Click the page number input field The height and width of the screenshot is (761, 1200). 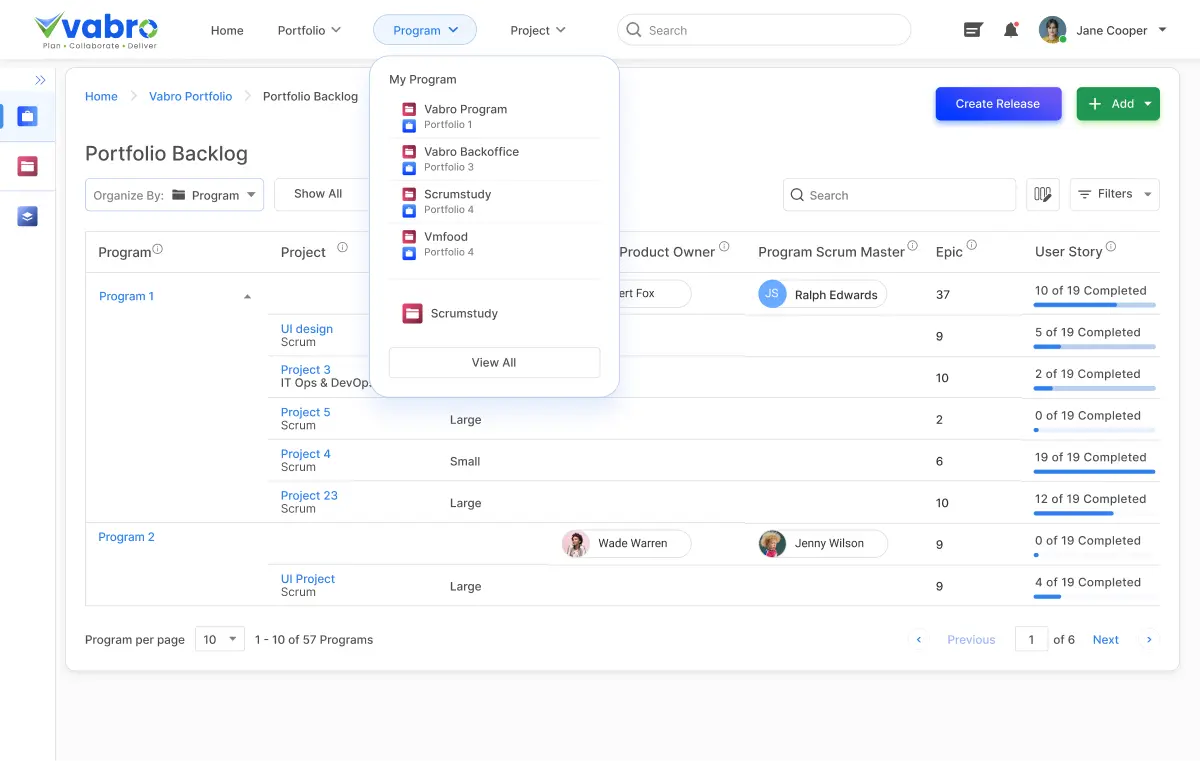[x=1032, y=639]
